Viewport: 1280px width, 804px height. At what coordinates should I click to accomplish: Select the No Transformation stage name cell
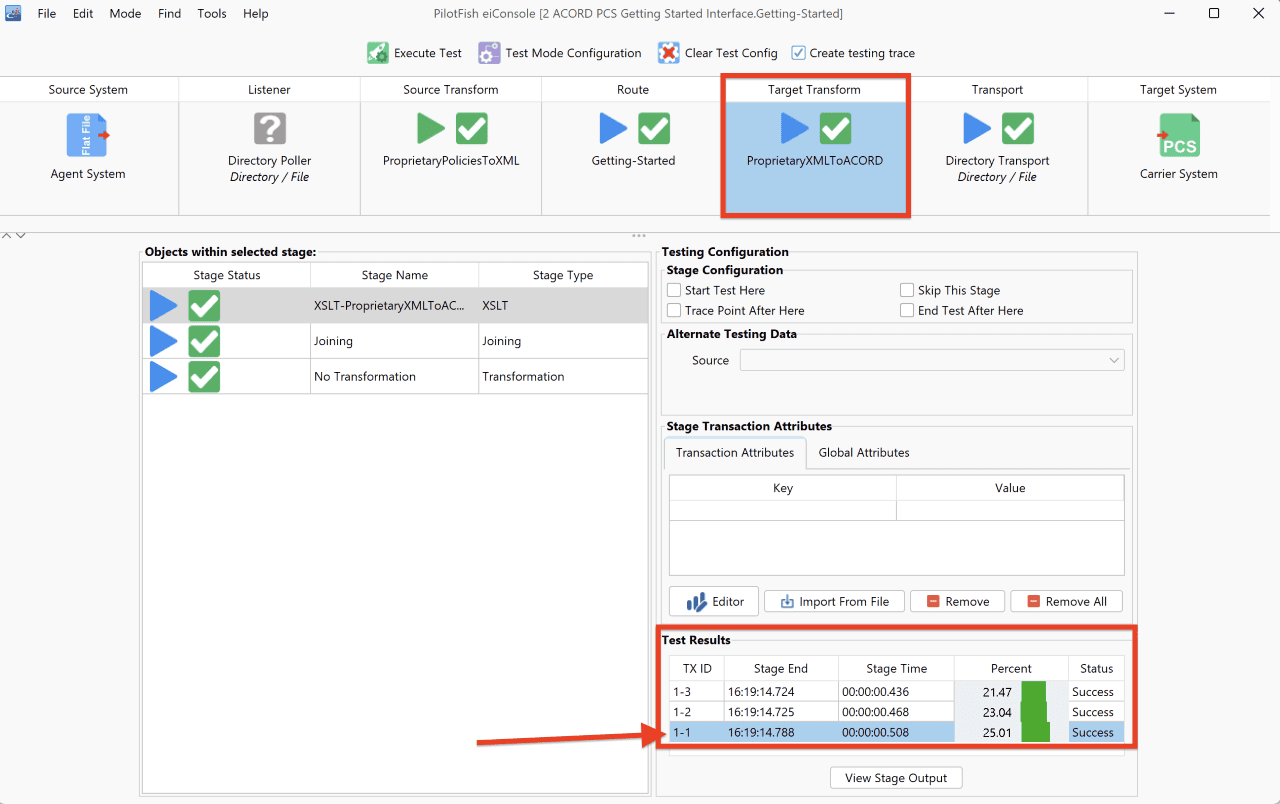395,377
